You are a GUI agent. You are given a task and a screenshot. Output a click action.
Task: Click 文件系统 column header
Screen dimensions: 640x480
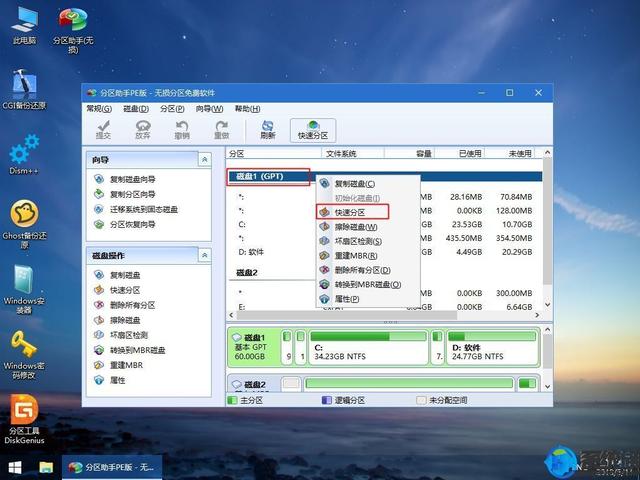(353, 153)
